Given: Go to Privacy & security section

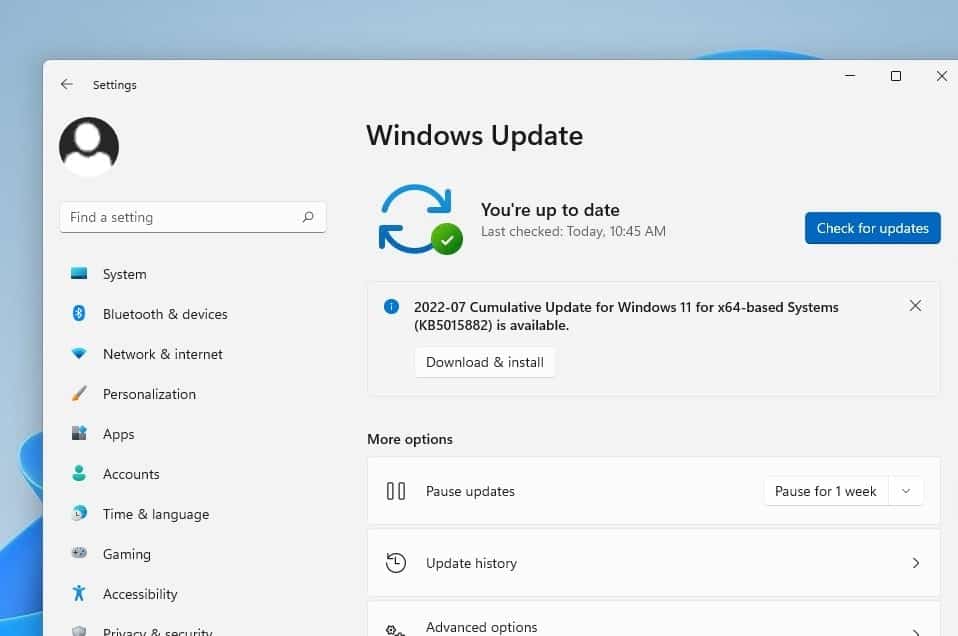Looking at the screenshot, I should coord(157,631).
